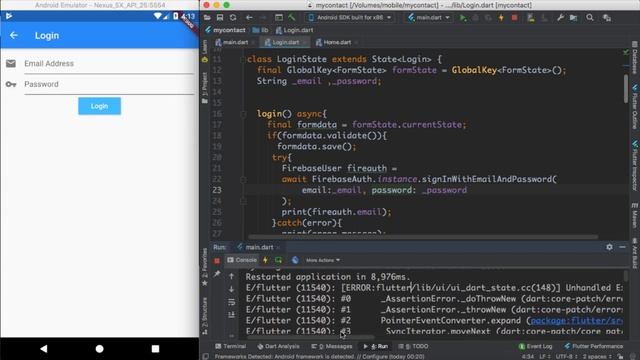Open the Structure side panel
The image size is (640, 360).
(205, 316)
